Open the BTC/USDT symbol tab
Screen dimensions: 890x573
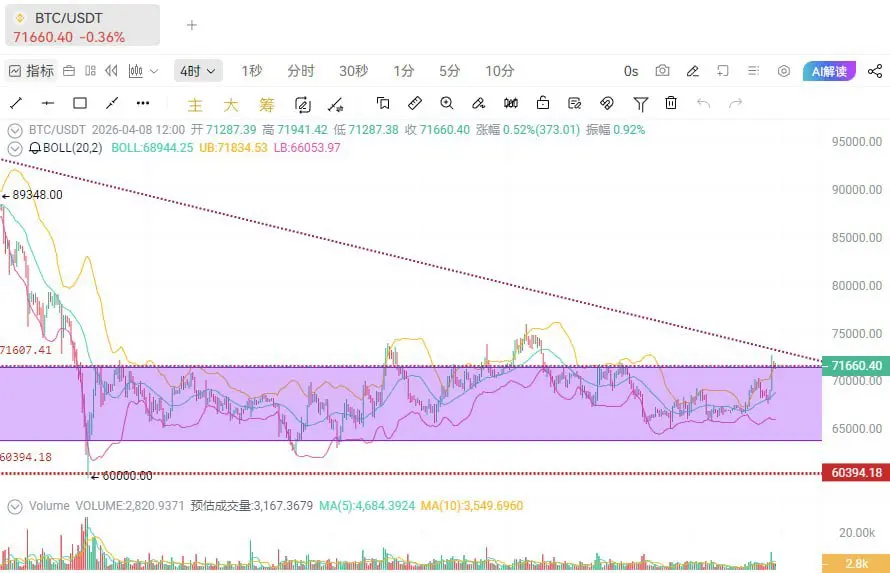82,25
